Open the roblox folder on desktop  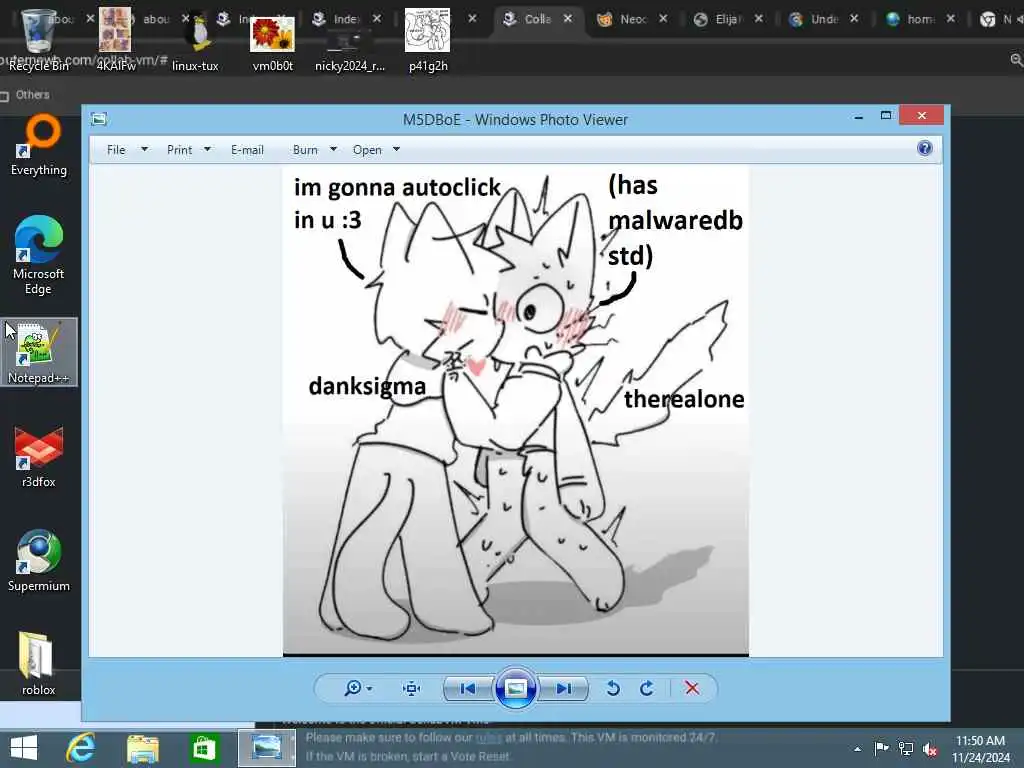[39, 664]
